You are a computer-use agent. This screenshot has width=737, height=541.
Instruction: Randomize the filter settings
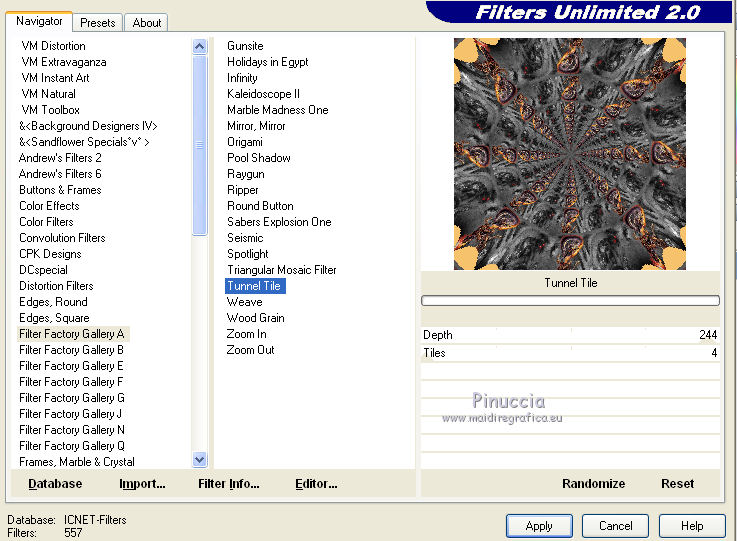click(x=593, y=484)
